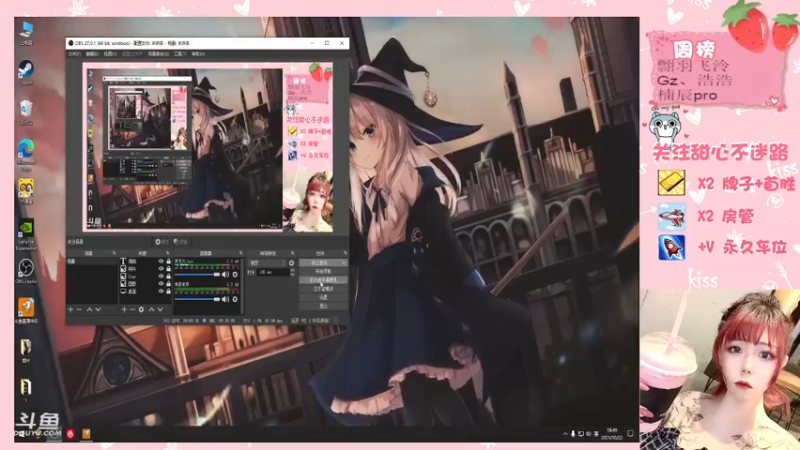Remove the selected scene with the minus icon
Screen dimensions: 800x450
[79, 309]
